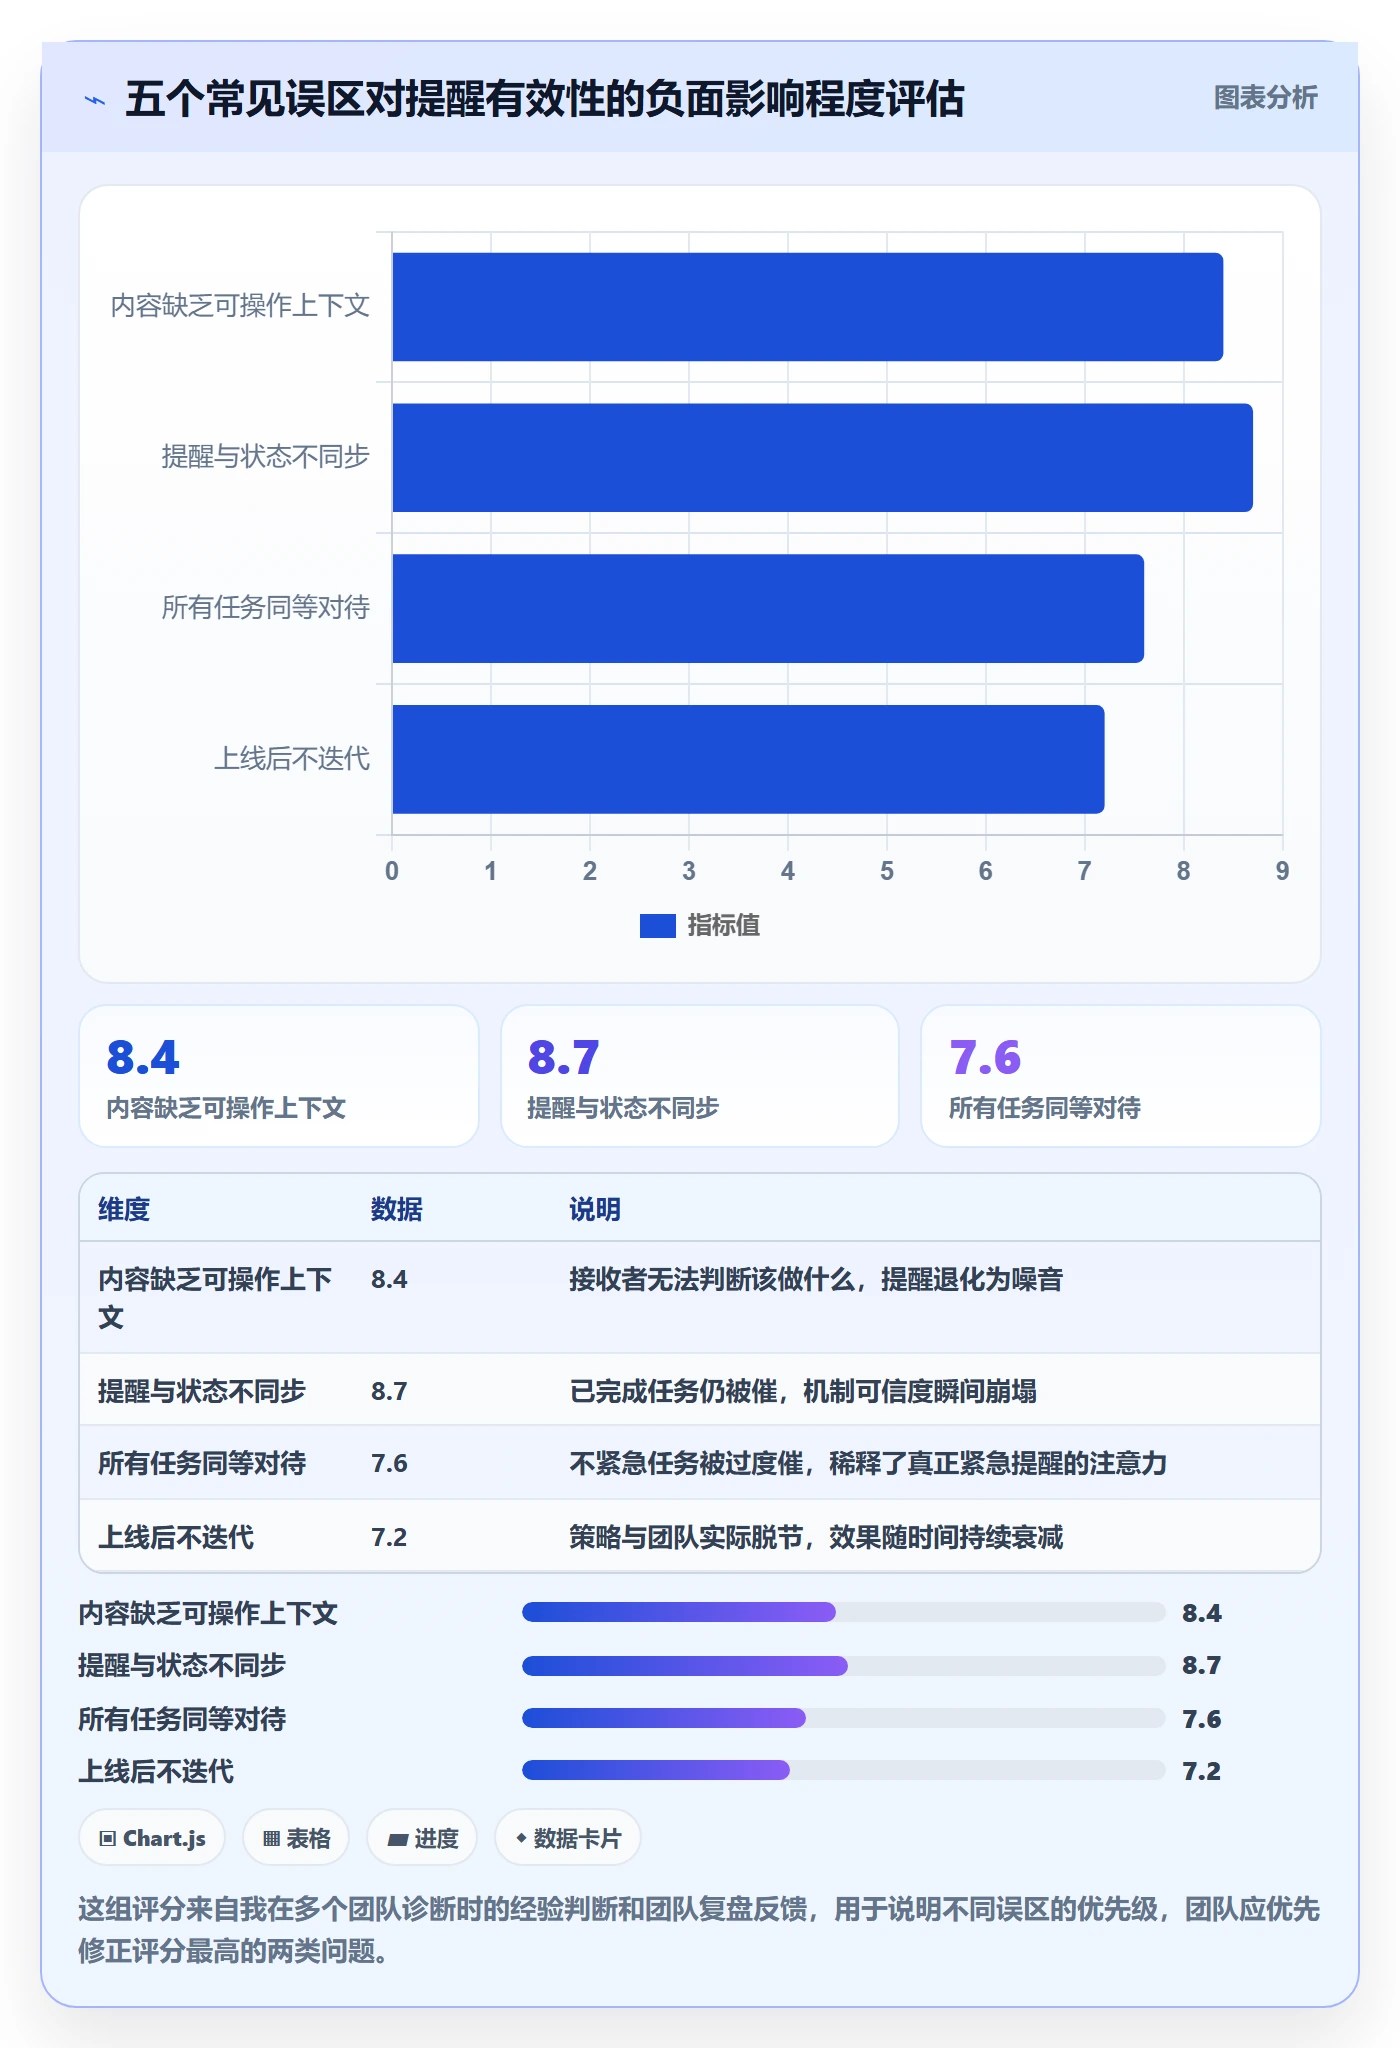
Task: Click the 说明 table column header
Action: pos(595,1210)
